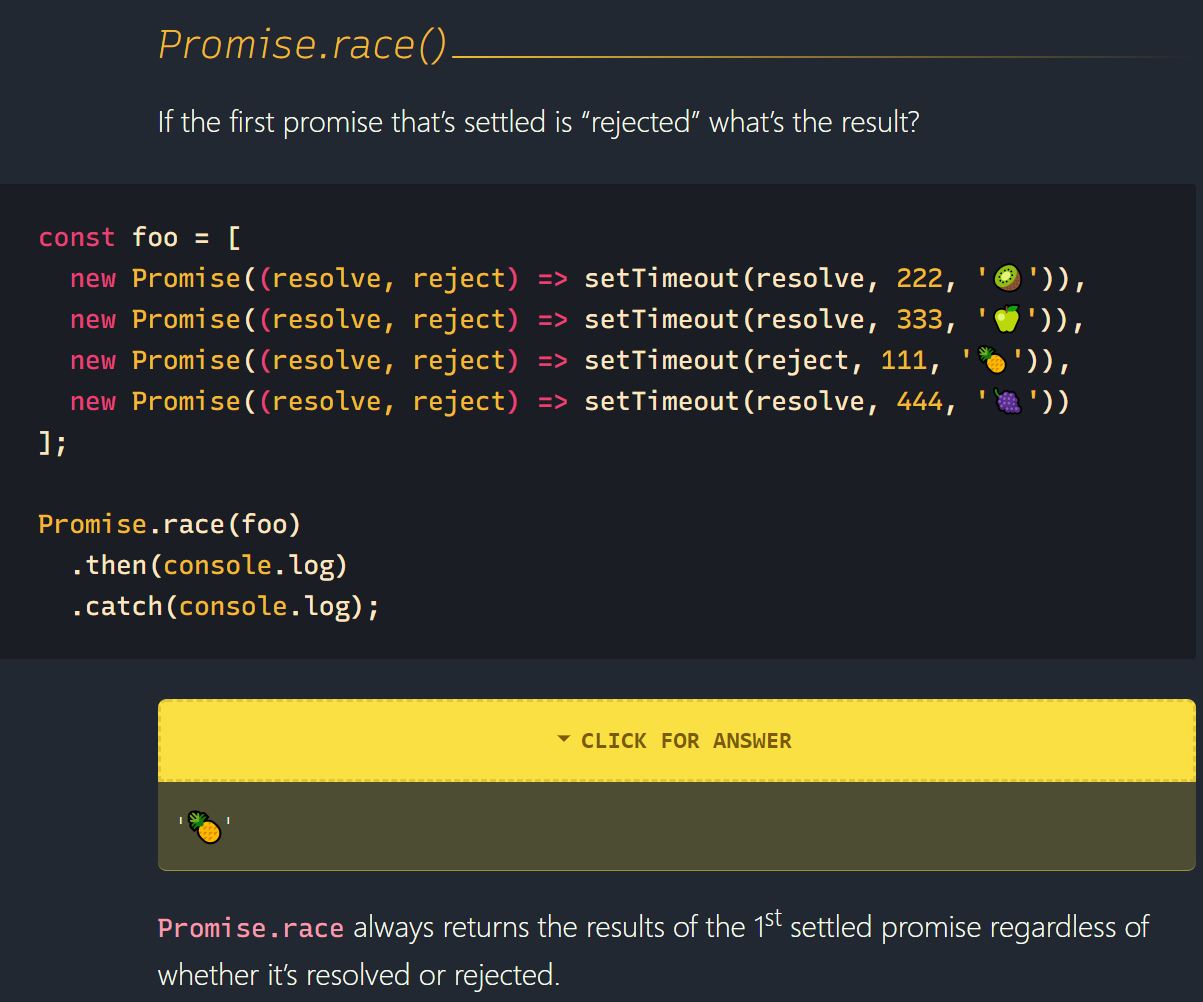The width and height of the screenshot is (1203, 1002).
Task: Click the pineapple emoji in the answer panel
Action: click(205, 827)
